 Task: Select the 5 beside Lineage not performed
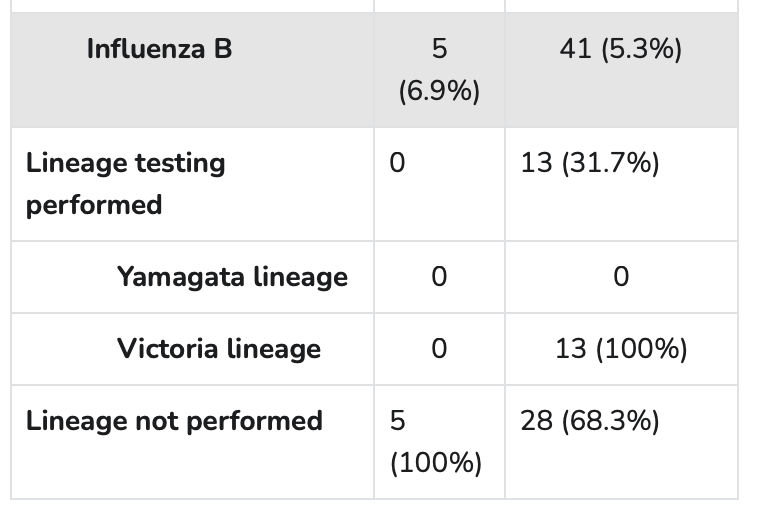(397, 421)
